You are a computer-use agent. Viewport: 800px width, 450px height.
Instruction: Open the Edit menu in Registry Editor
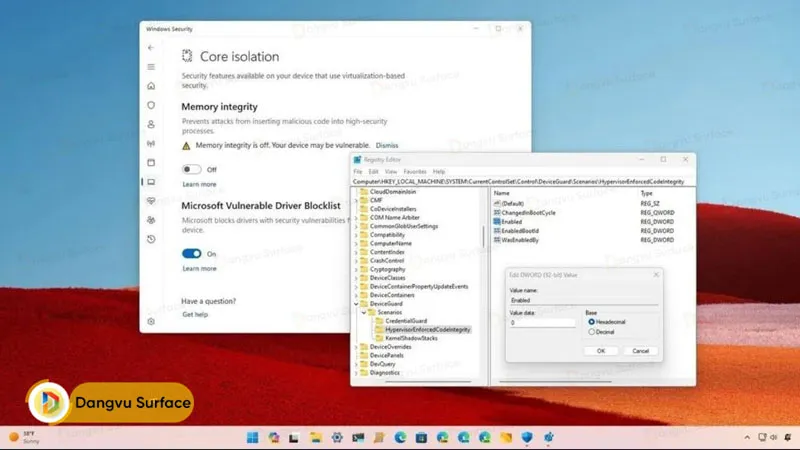click(x=373, y=171)
